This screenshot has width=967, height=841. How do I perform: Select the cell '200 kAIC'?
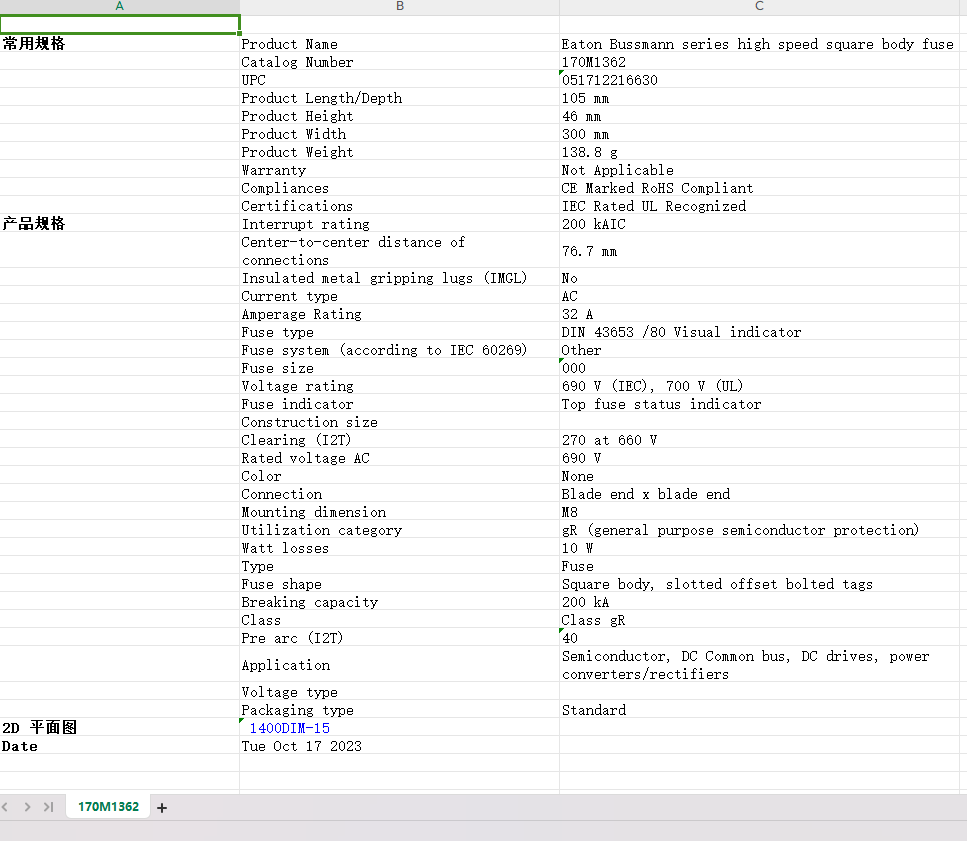759,224
